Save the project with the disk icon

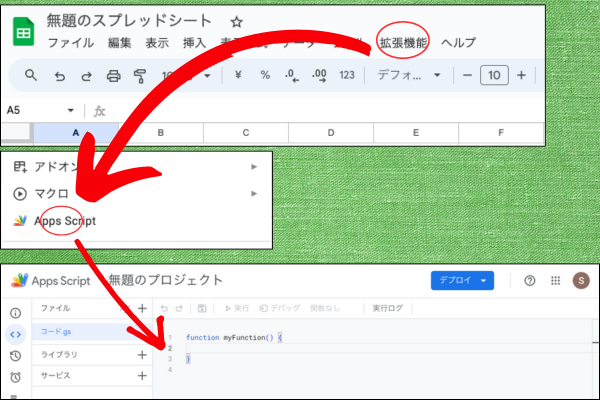click(x=202, y=309)
